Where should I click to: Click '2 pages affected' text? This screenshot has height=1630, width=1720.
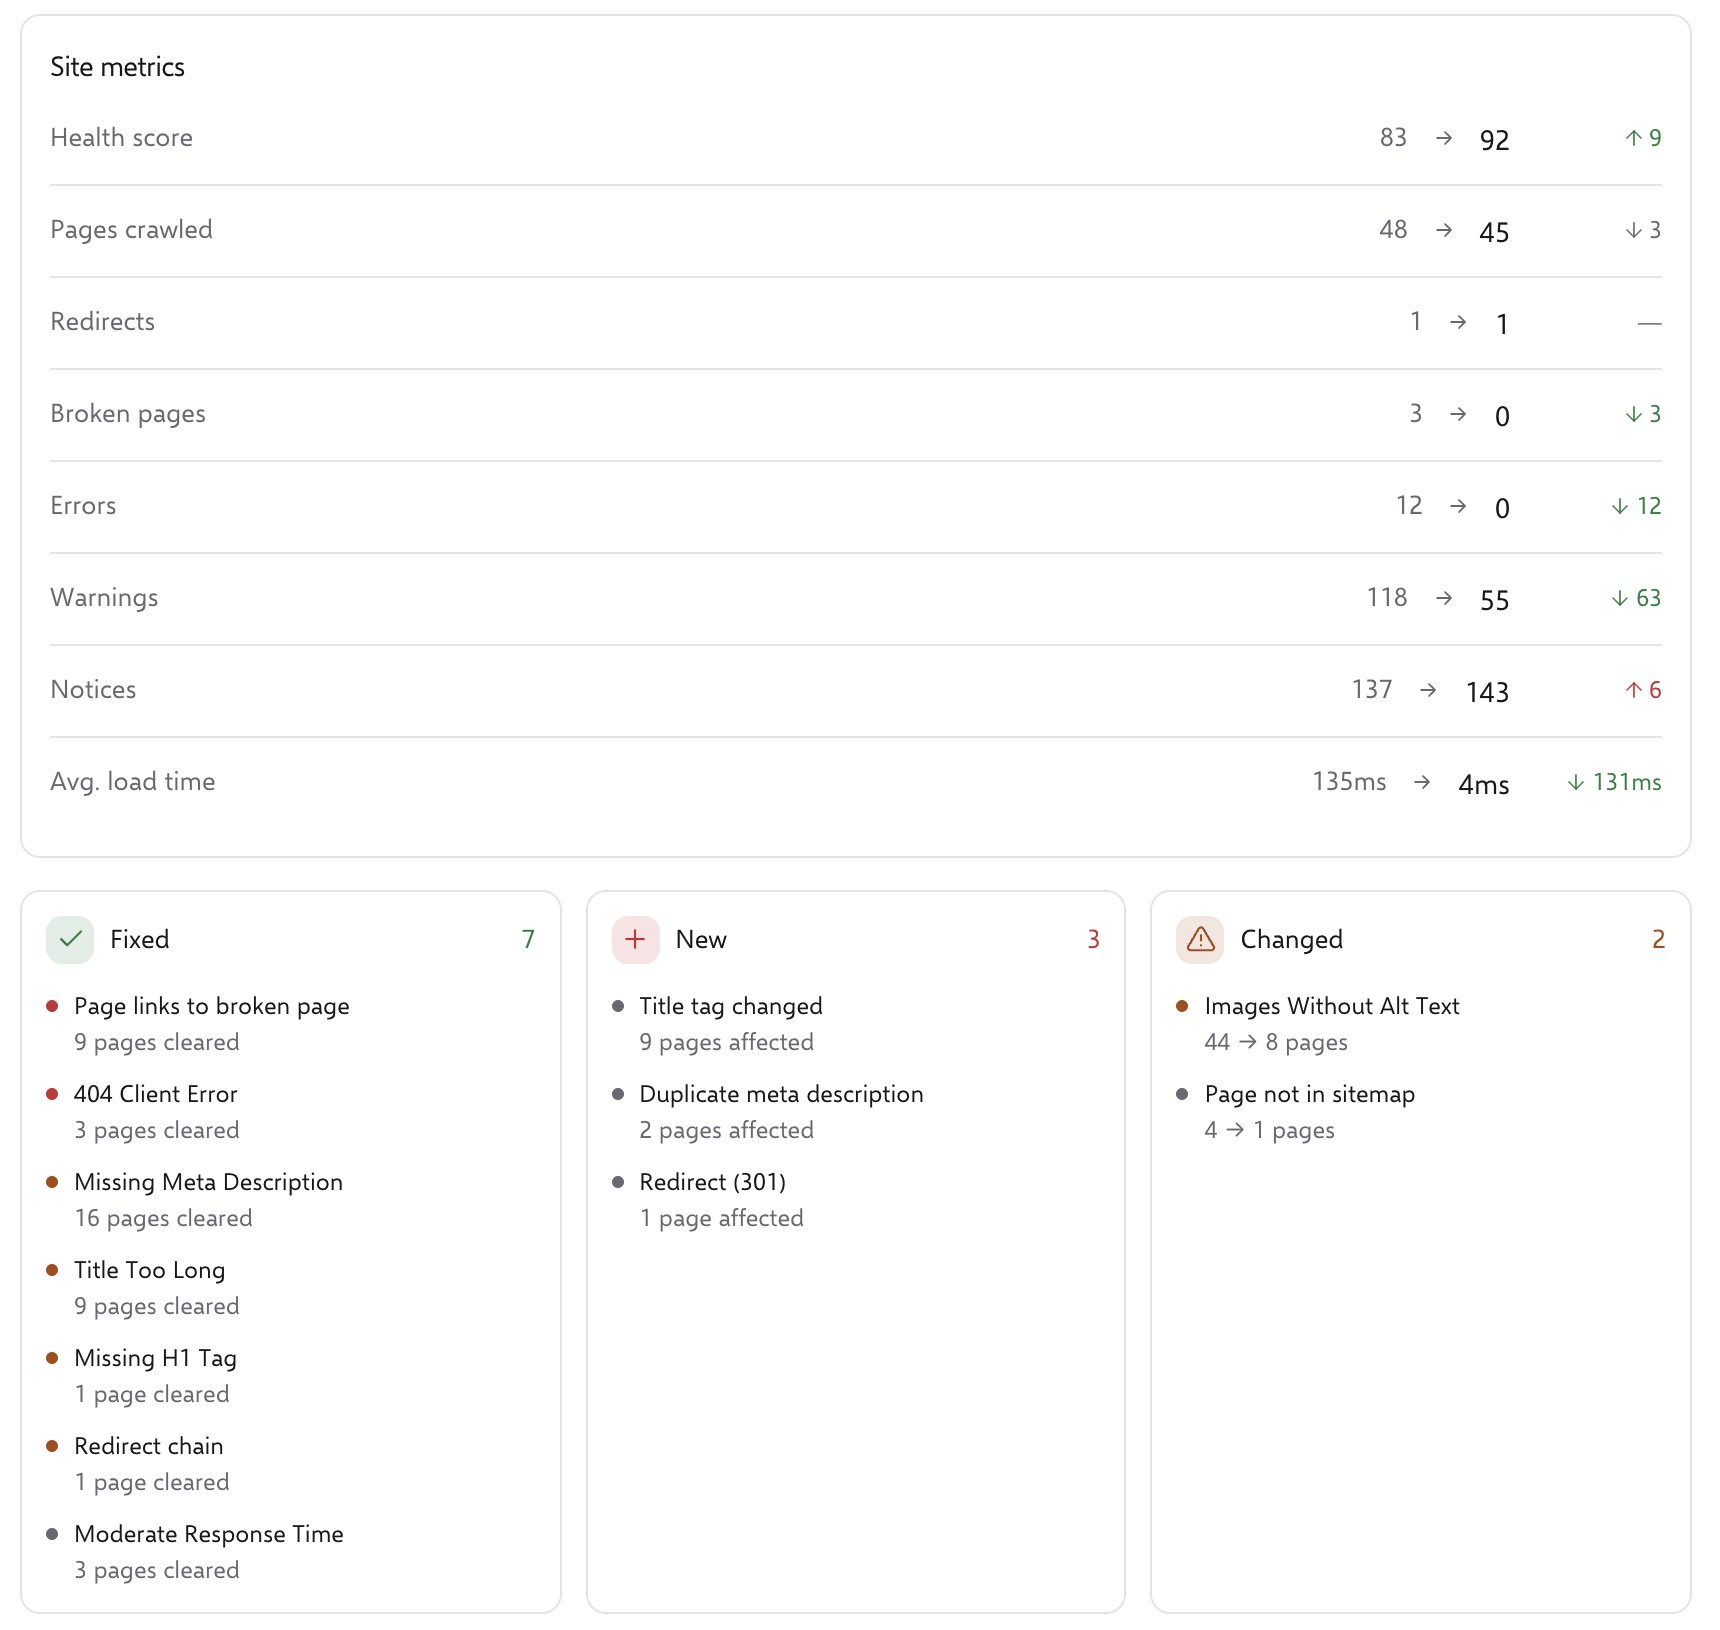pos(726,1130)
